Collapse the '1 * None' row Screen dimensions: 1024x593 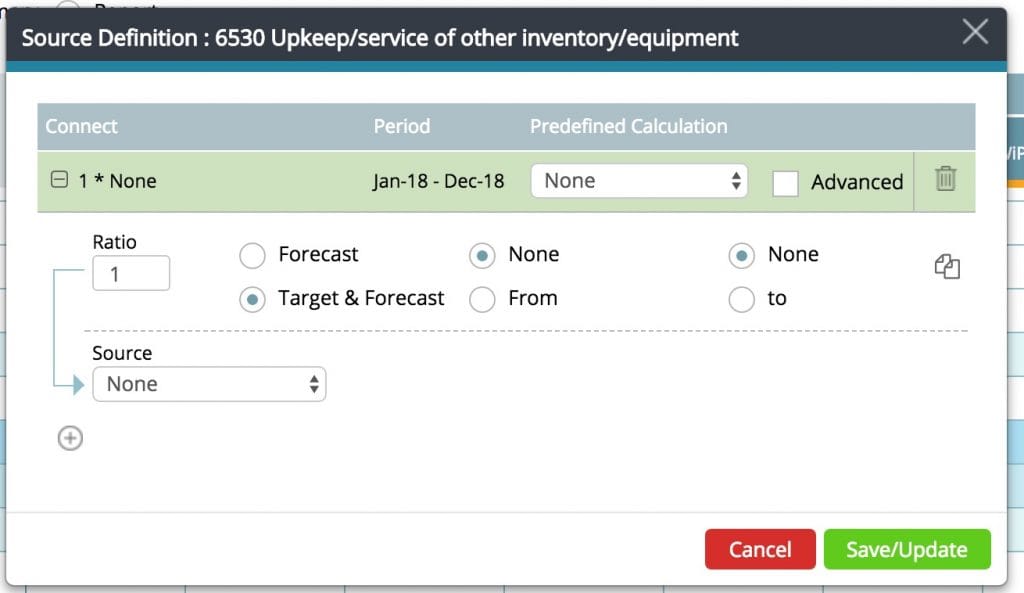pyautogui.click(x=59, y=181)
